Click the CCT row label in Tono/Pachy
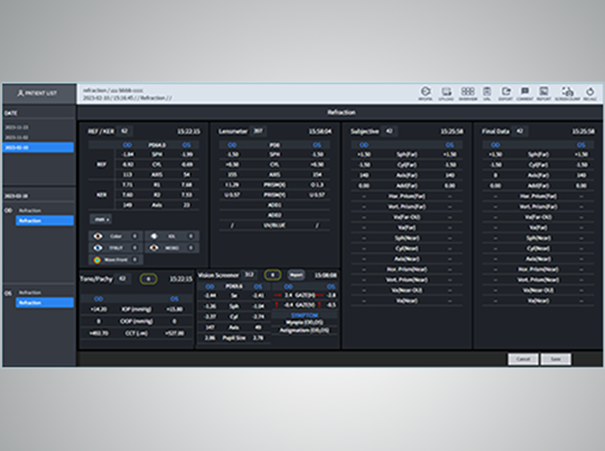The height and width of the screenshot is (451, 605). point(136,333)
